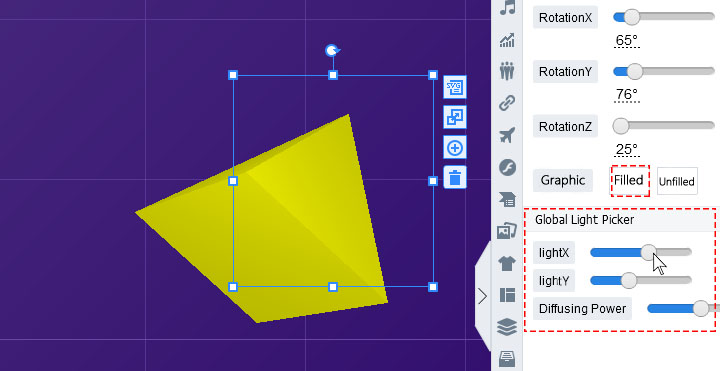Collapse the side panel with arrow tab

[x=483, y=296]
